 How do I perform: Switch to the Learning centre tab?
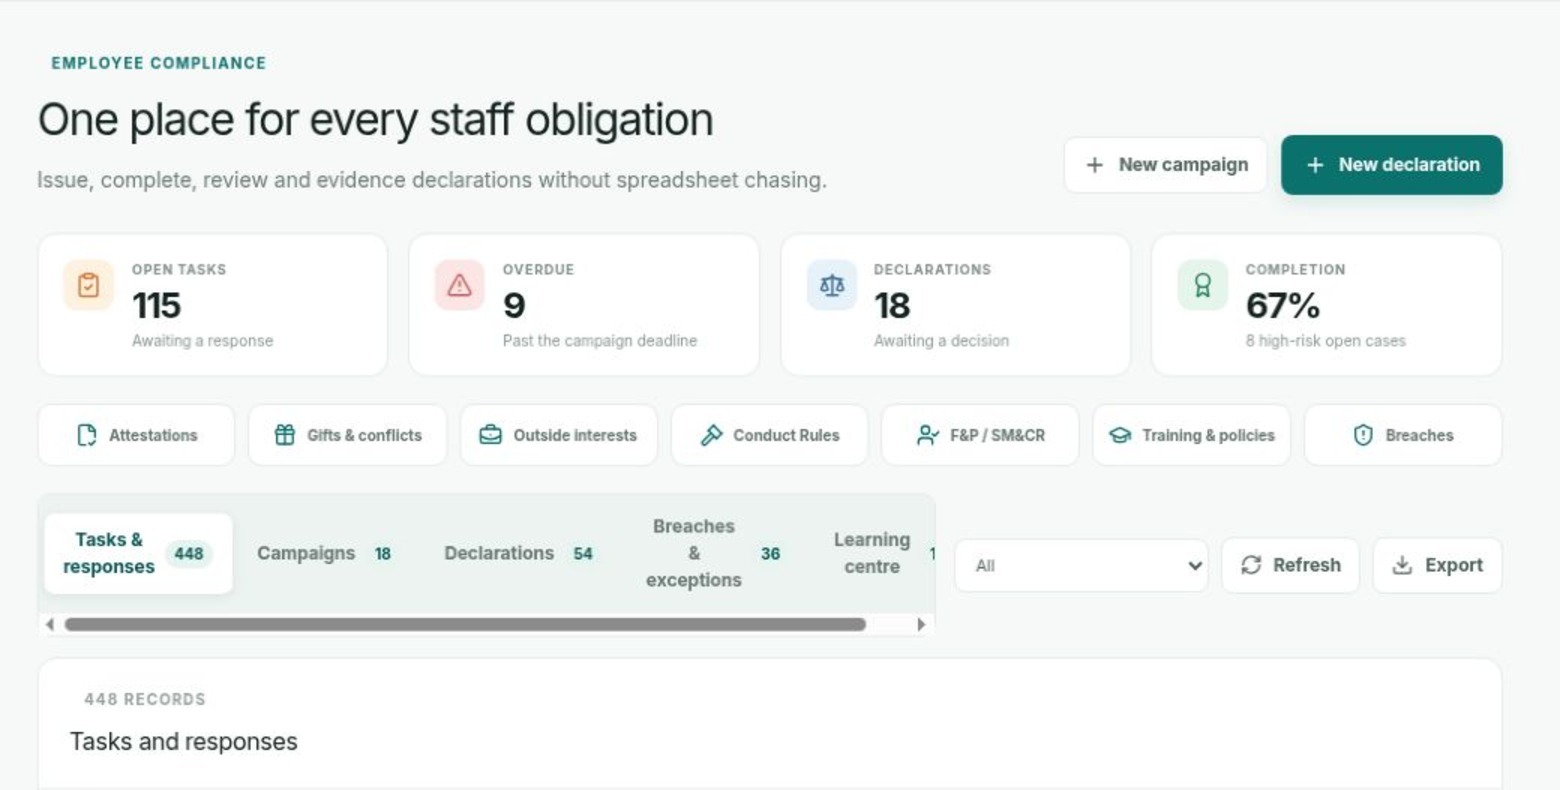pyautogui.click(x=874, y=553)
